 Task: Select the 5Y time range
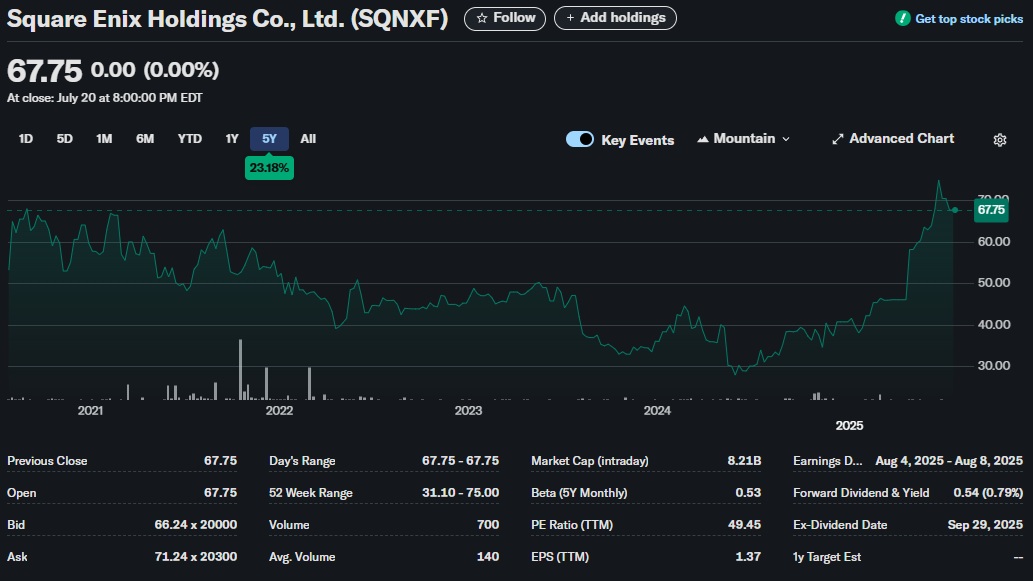click(x=269, y=139)
